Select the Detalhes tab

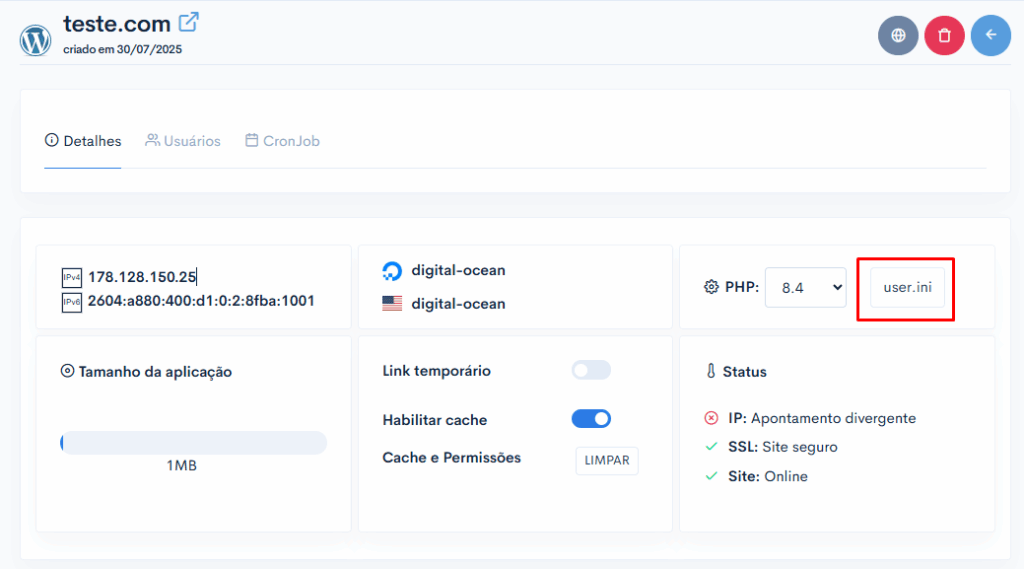point(83,141)
